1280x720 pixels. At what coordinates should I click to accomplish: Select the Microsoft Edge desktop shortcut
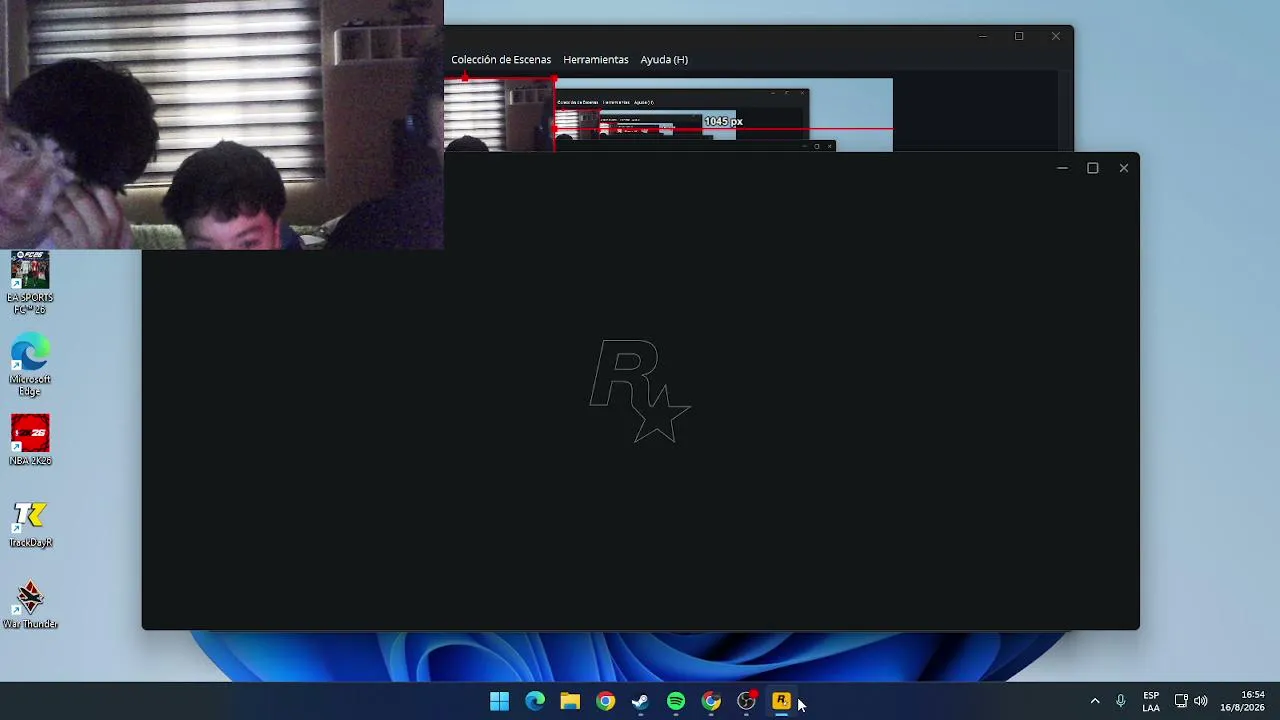[x=30, y=365]
